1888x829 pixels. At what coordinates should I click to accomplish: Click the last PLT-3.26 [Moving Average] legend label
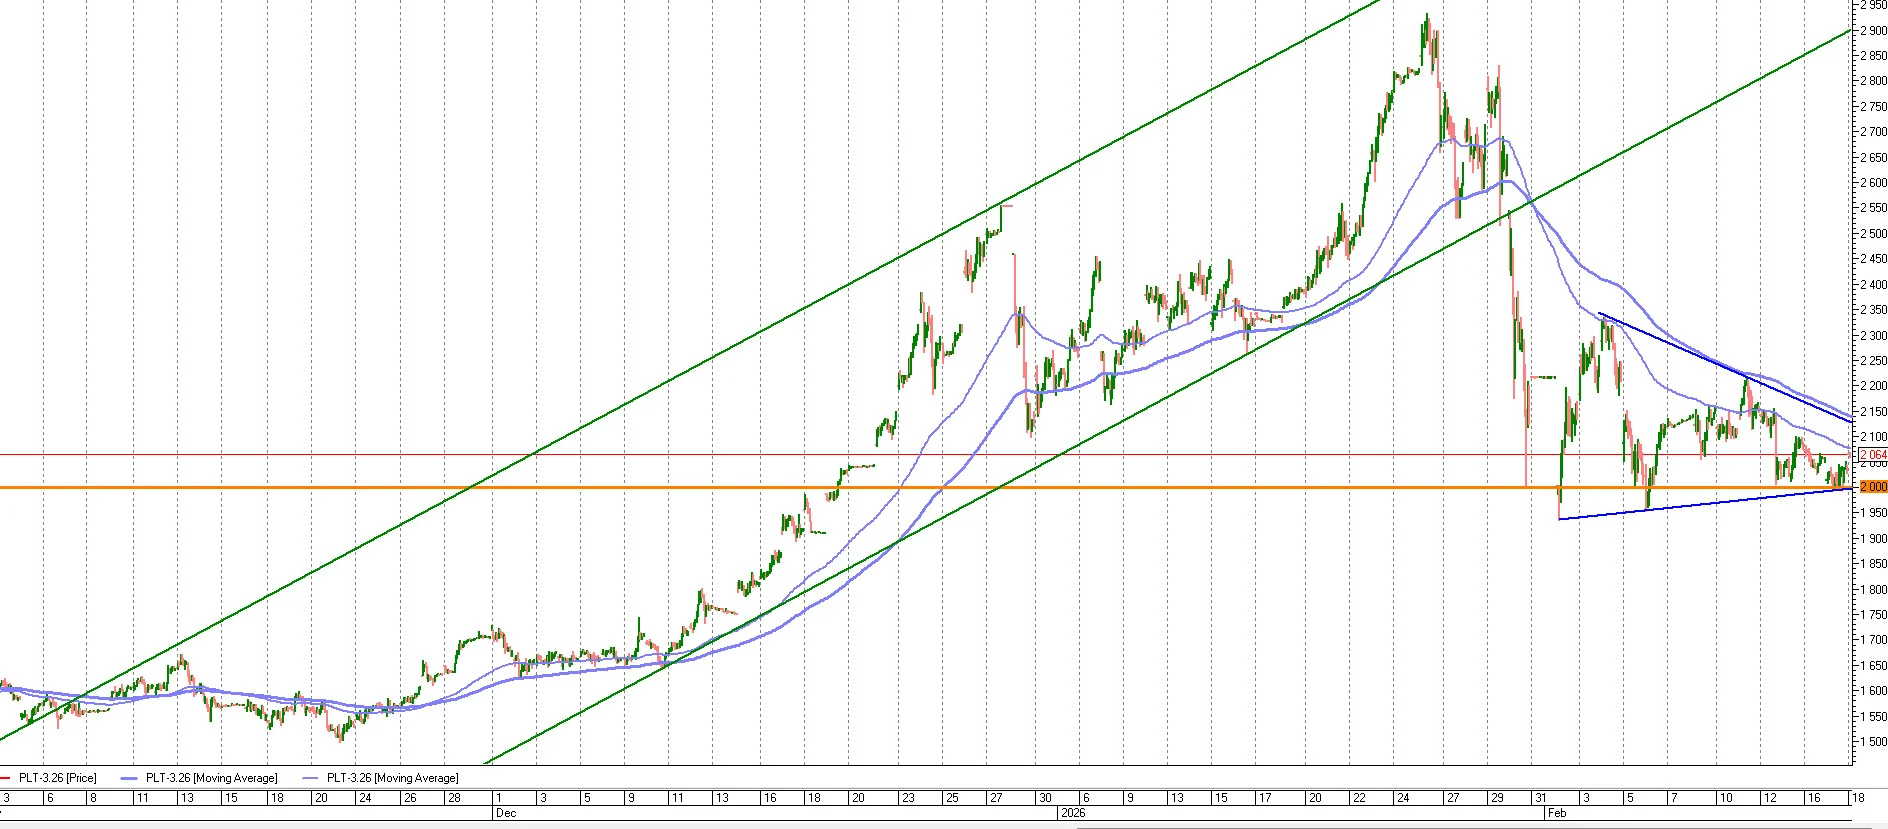392,778
